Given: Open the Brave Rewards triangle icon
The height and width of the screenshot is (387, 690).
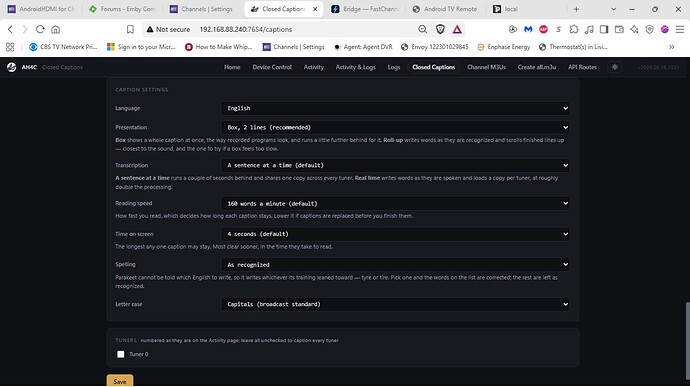Looking at the screenshot, I should [x=457, y=29].
